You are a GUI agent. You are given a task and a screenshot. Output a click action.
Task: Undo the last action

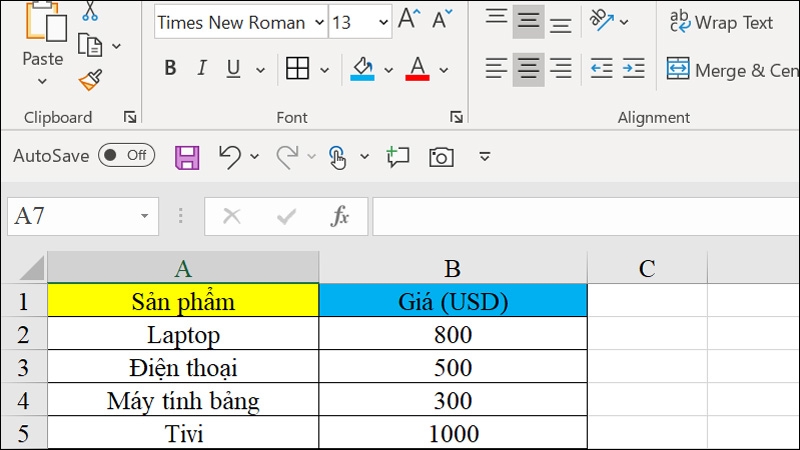click(x=230, y=157)
